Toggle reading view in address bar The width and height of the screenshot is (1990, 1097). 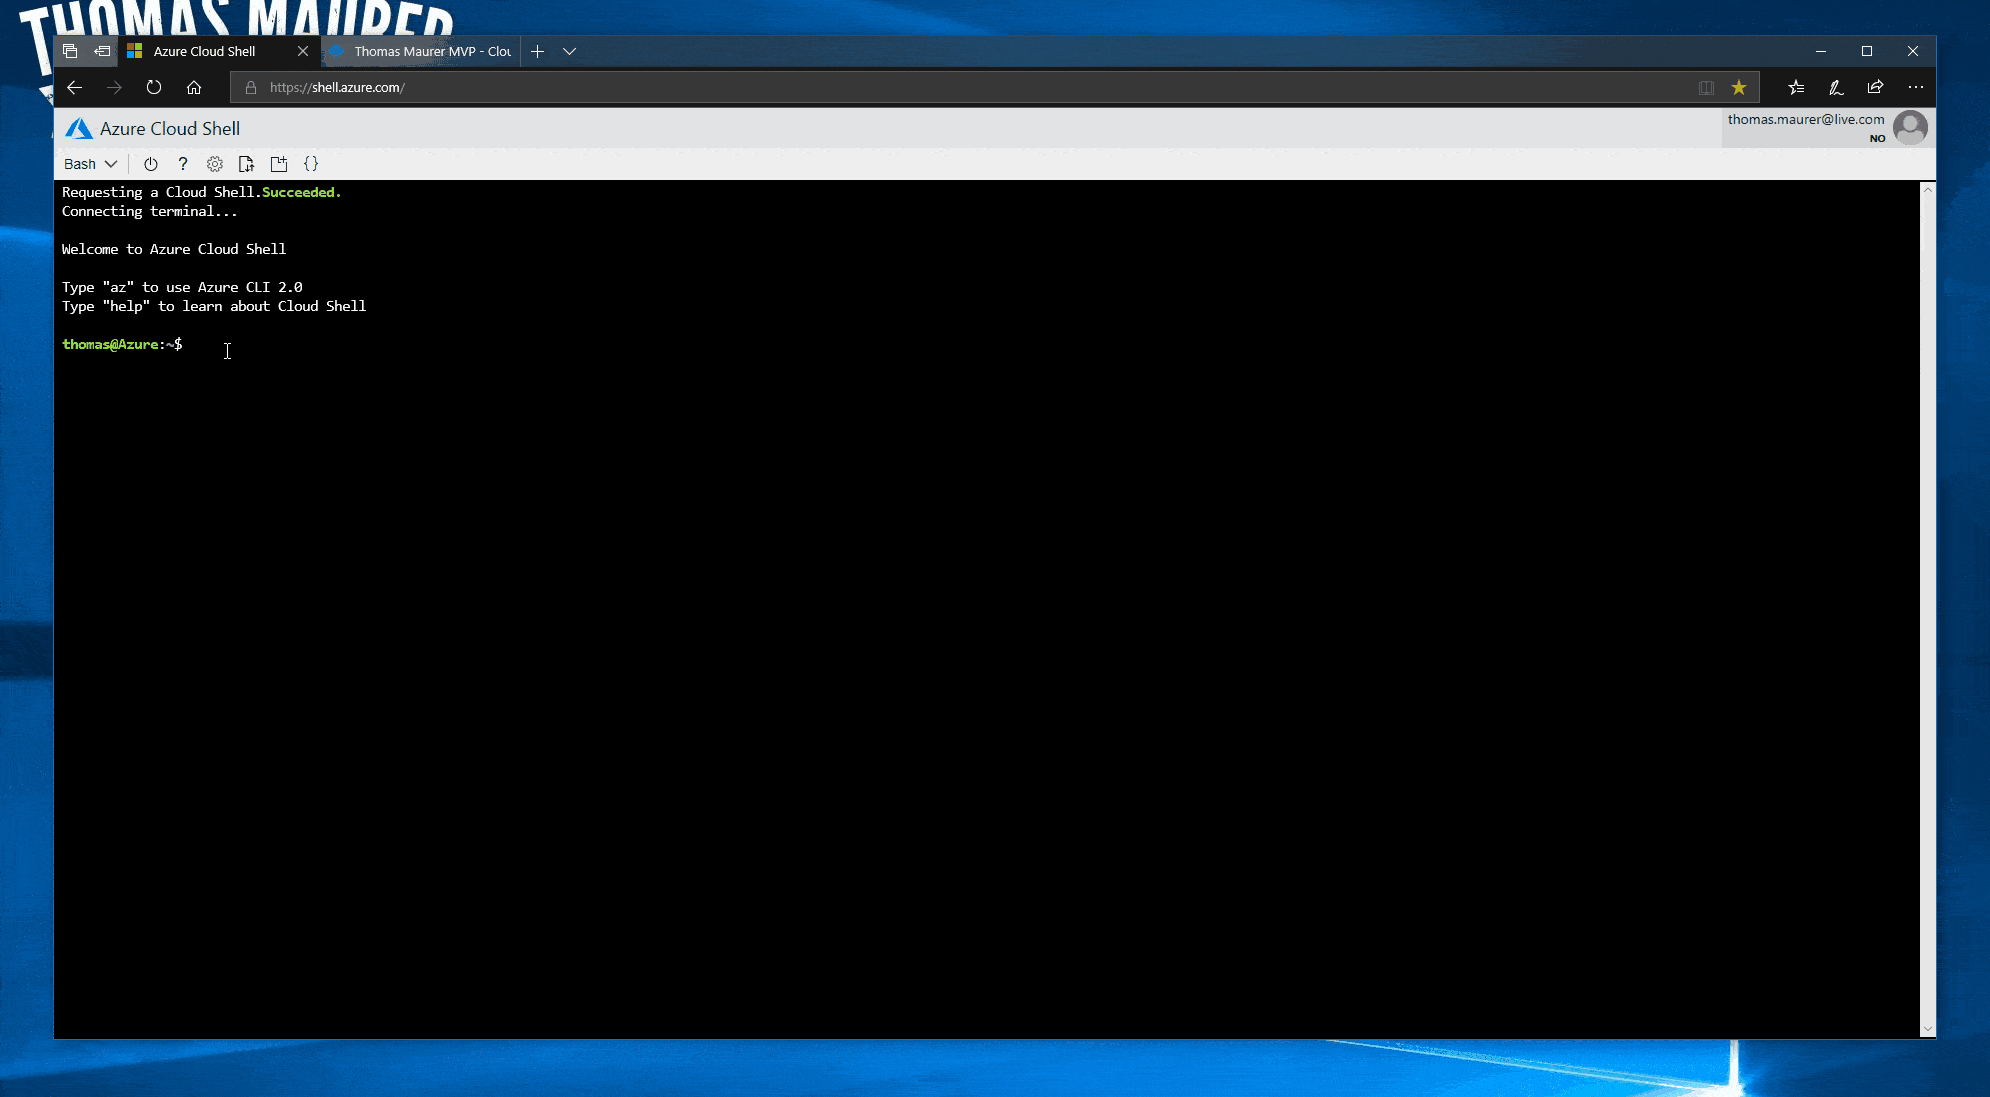[1706, 88]
